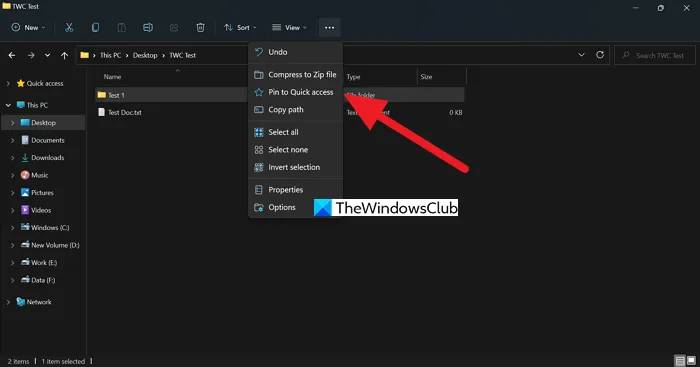The image size is (700, 367).
Task: Open the Sort dropdown
Action: (x=240, y=28)
